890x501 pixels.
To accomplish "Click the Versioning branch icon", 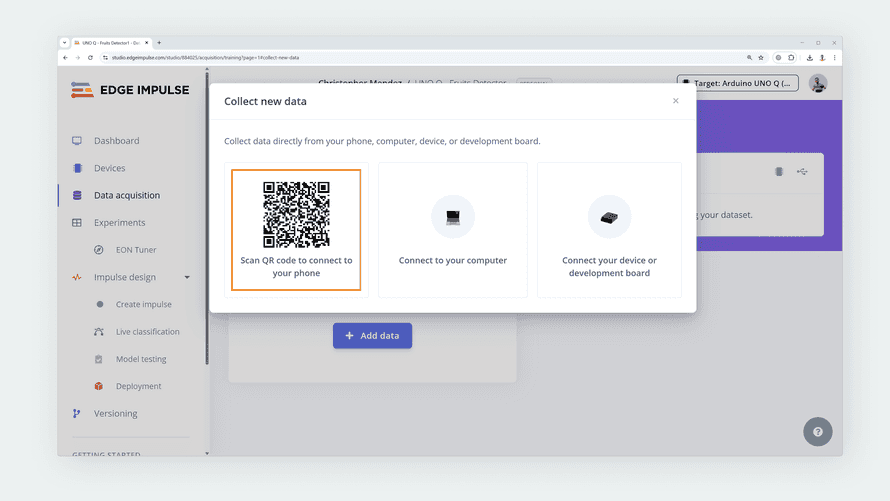I will pyautogui.click(x=76, y=414).
